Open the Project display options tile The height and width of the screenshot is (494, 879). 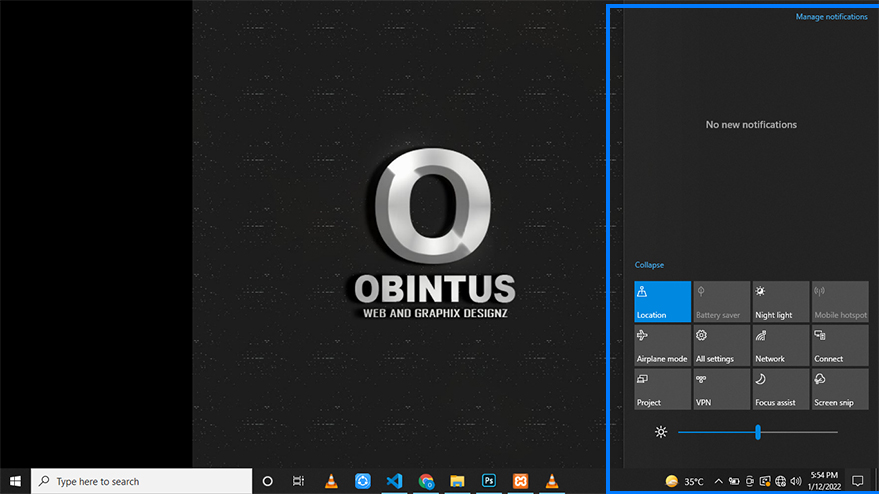(662, 389)
